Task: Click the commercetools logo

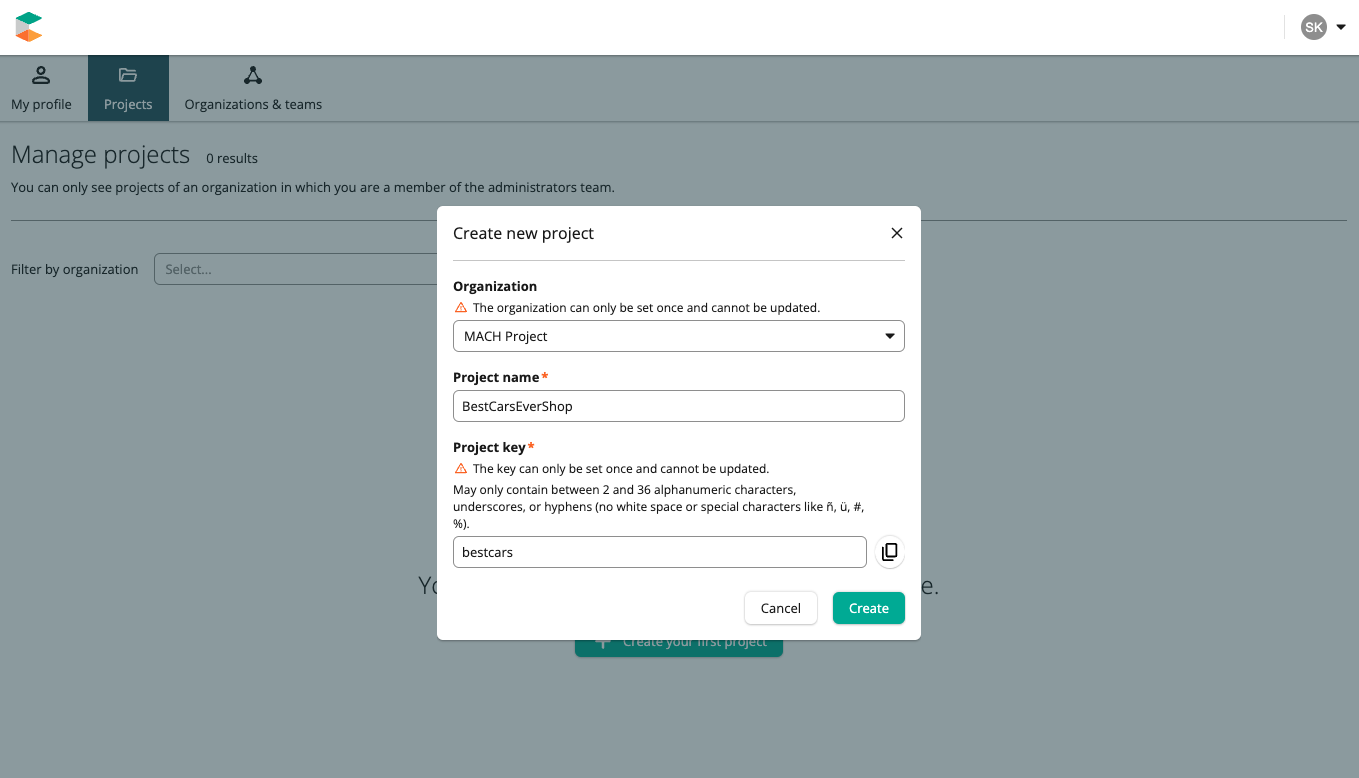Action: point(29,27)
